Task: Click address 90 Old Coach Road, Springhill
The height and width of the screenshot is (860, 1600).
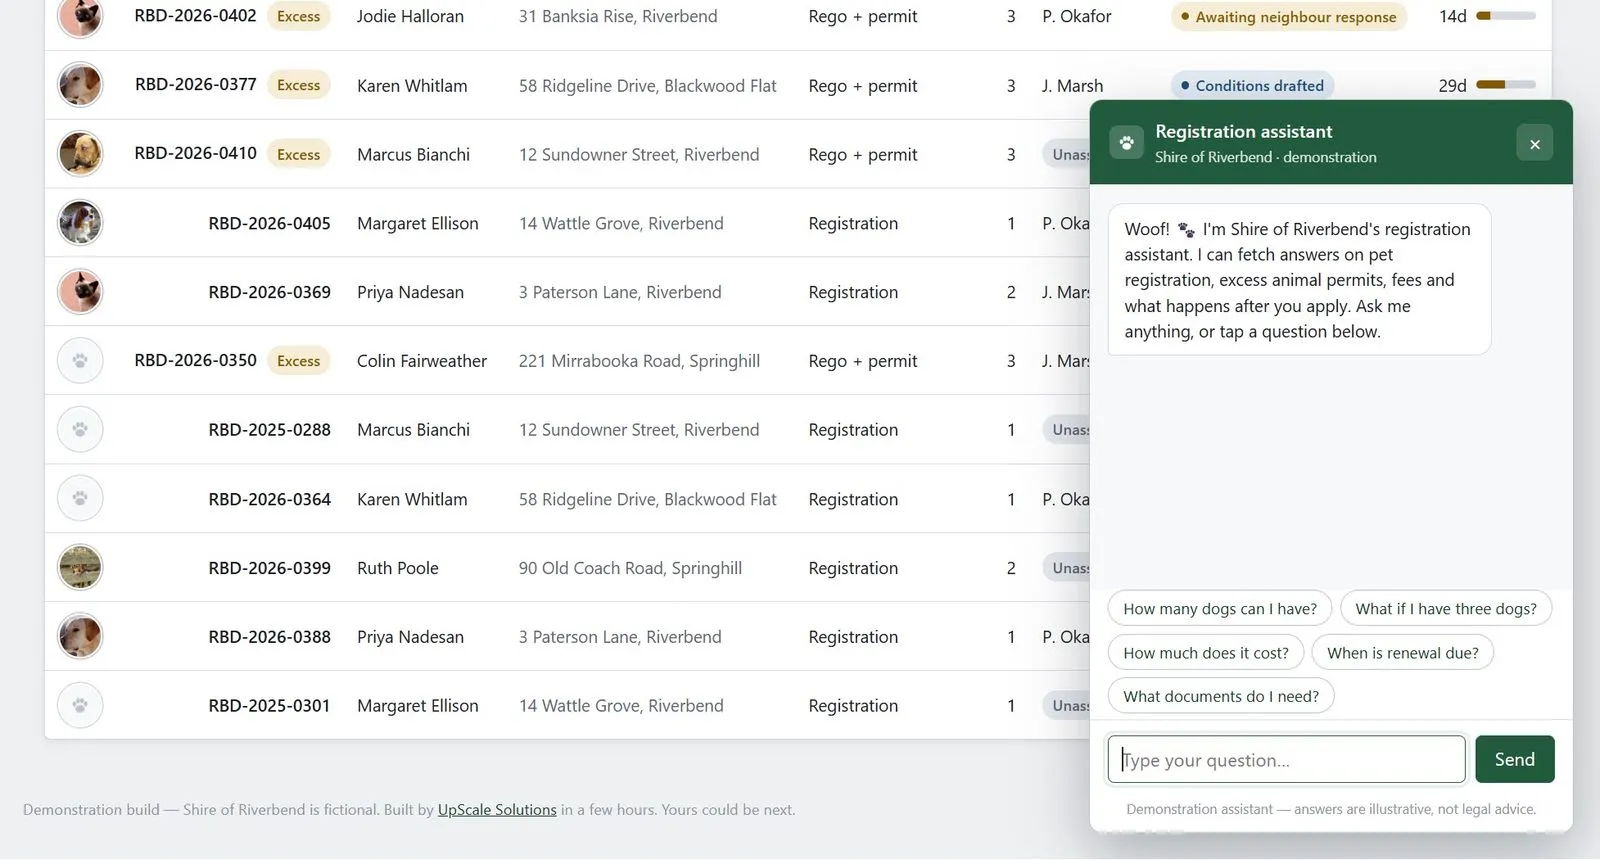Action: click(x=630, y=568)
